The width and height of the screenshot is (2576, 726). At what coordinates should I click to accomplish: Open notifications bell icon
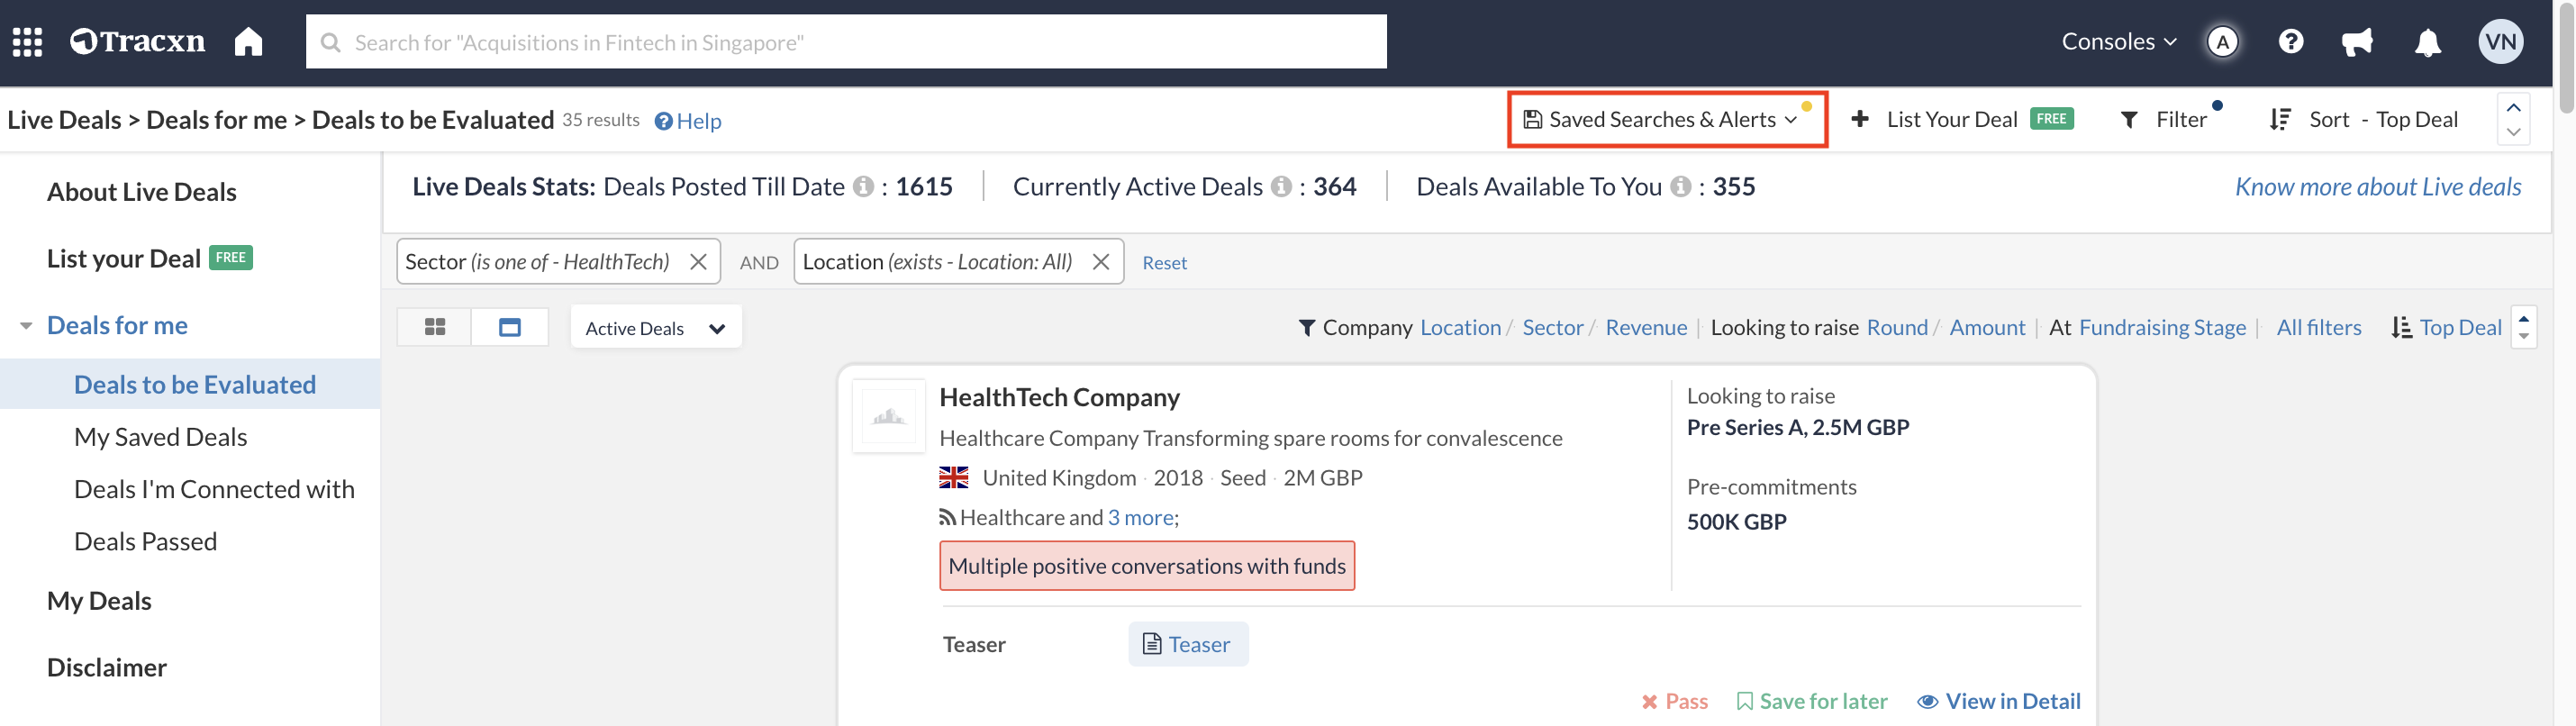click(2427, 43)
